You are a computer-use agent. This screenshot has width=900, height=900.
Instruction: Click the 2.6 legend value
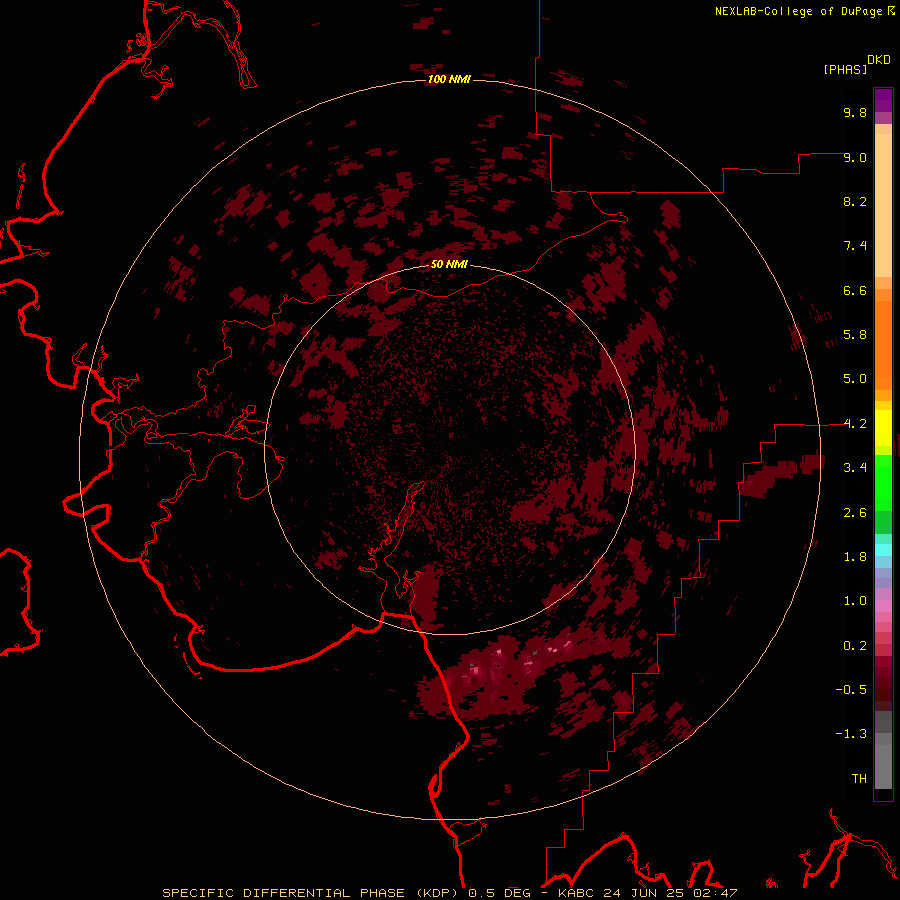coord(855,513)
